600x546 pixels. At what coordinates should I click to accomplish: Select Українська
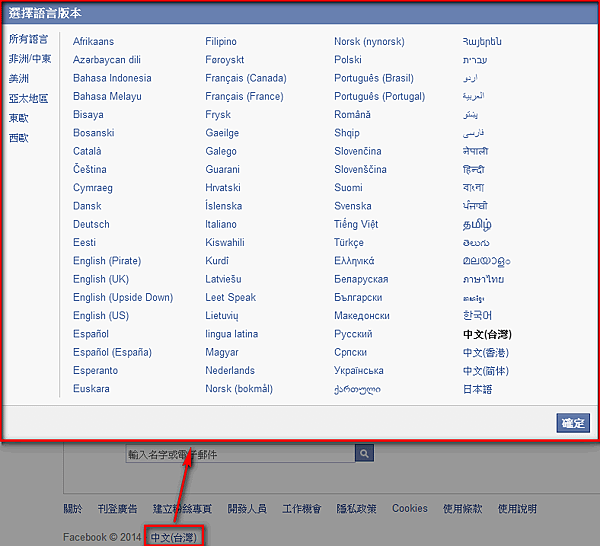pyautogui.click(x=359, y=370)
